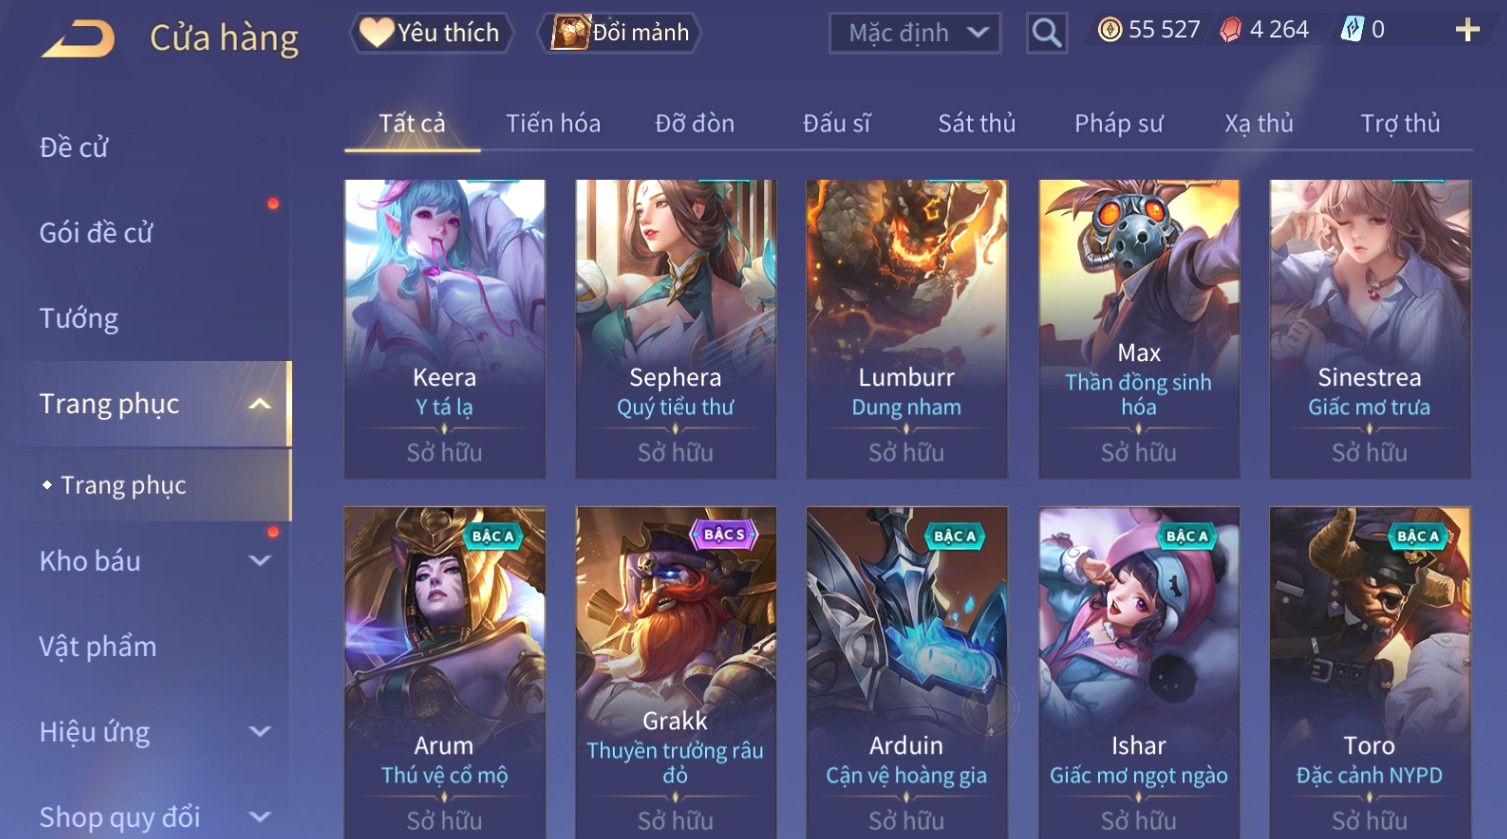Tap the red ruby currency icon

coord(1230,30)
